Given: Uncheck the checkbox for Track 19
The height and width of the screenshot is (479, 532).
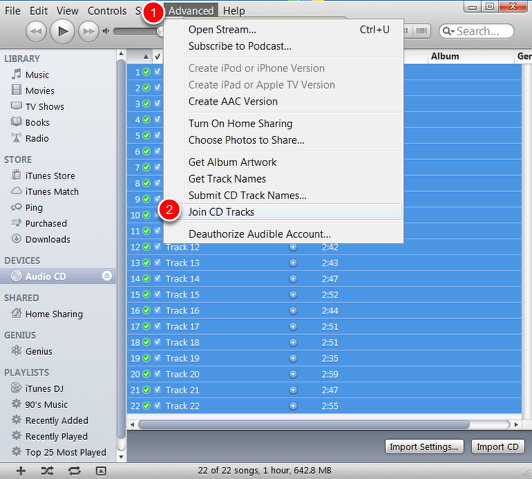Looking at the screenshot, I should (x=157, y=358).
